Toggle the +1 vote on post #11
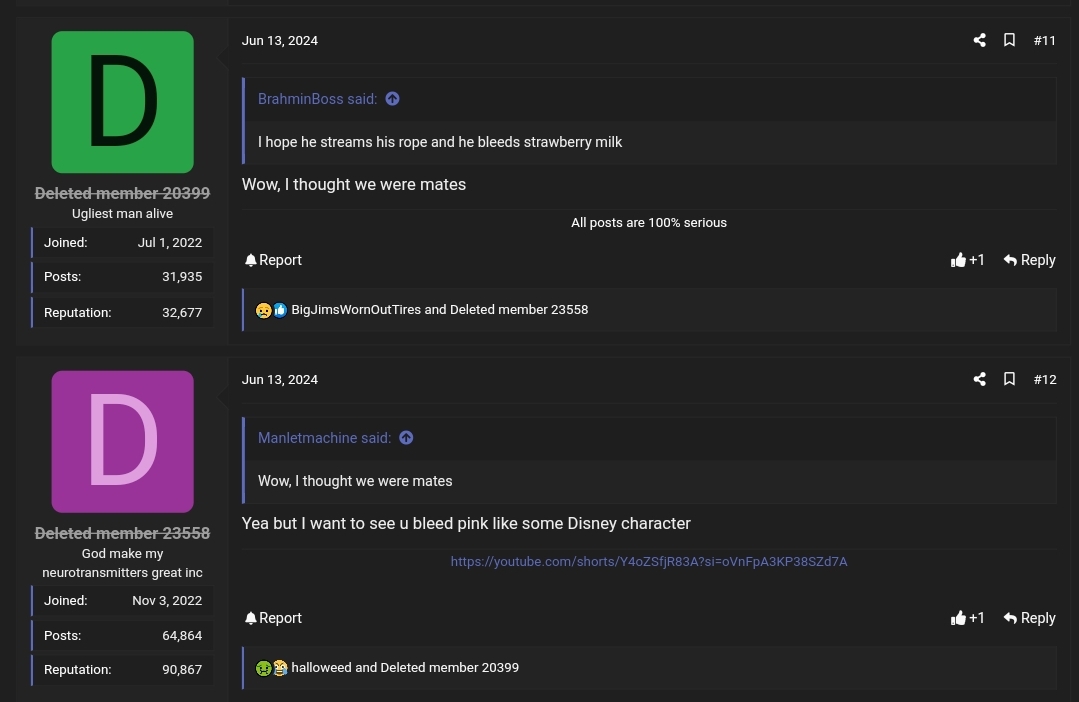Screen dimensions: 1079x702 [x=967, y=260]
